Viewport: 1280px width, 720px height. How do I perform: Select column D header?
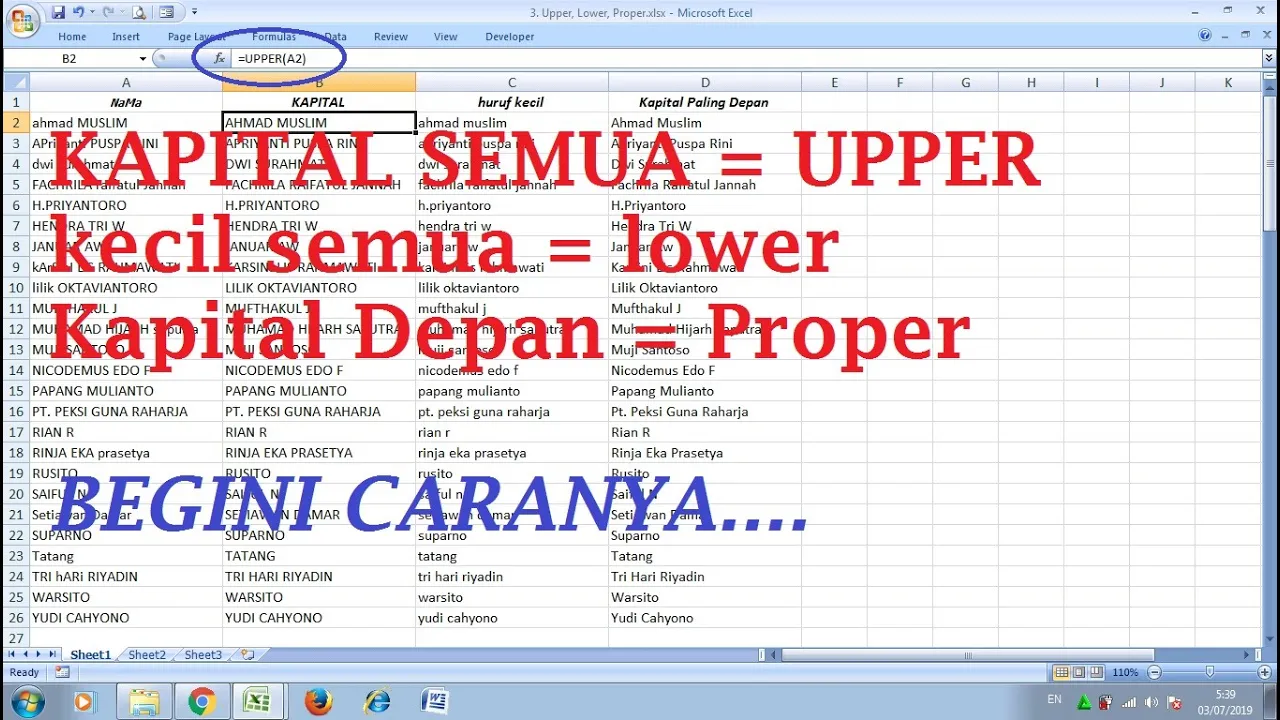pos(705,83)
